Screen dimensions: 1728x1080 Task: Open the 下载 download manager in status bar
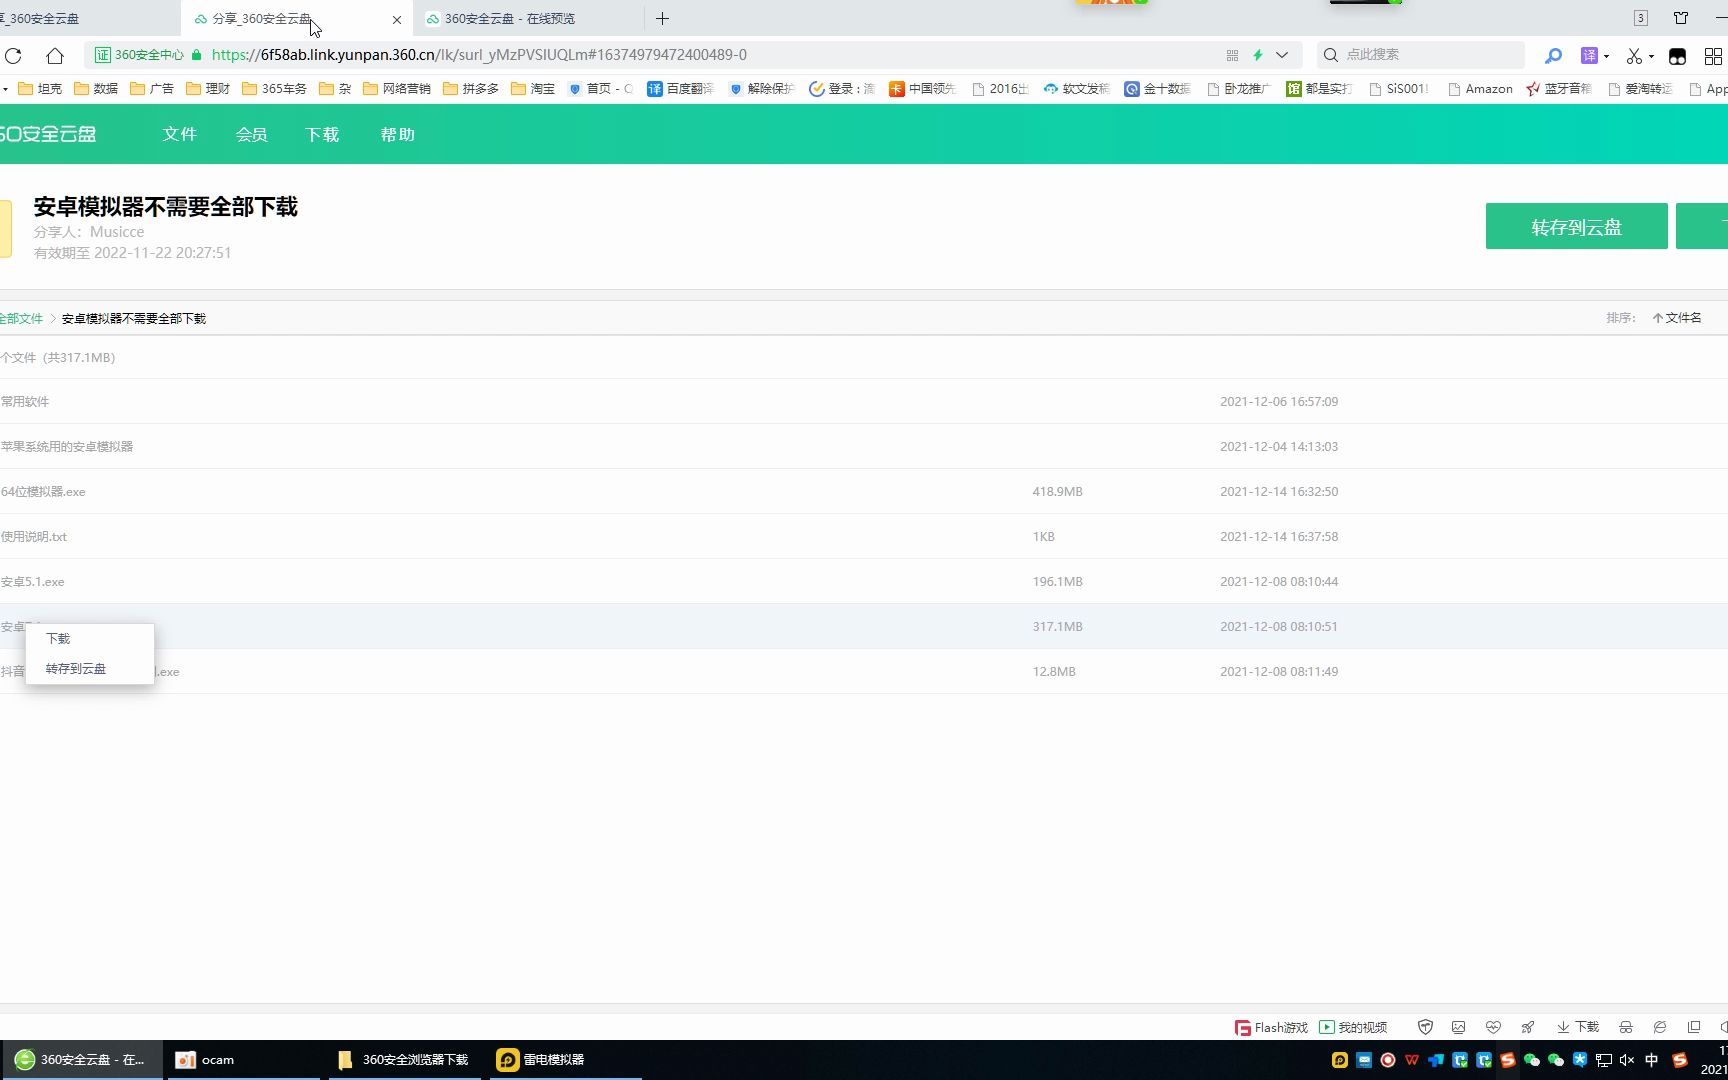click(1578, 1027)
